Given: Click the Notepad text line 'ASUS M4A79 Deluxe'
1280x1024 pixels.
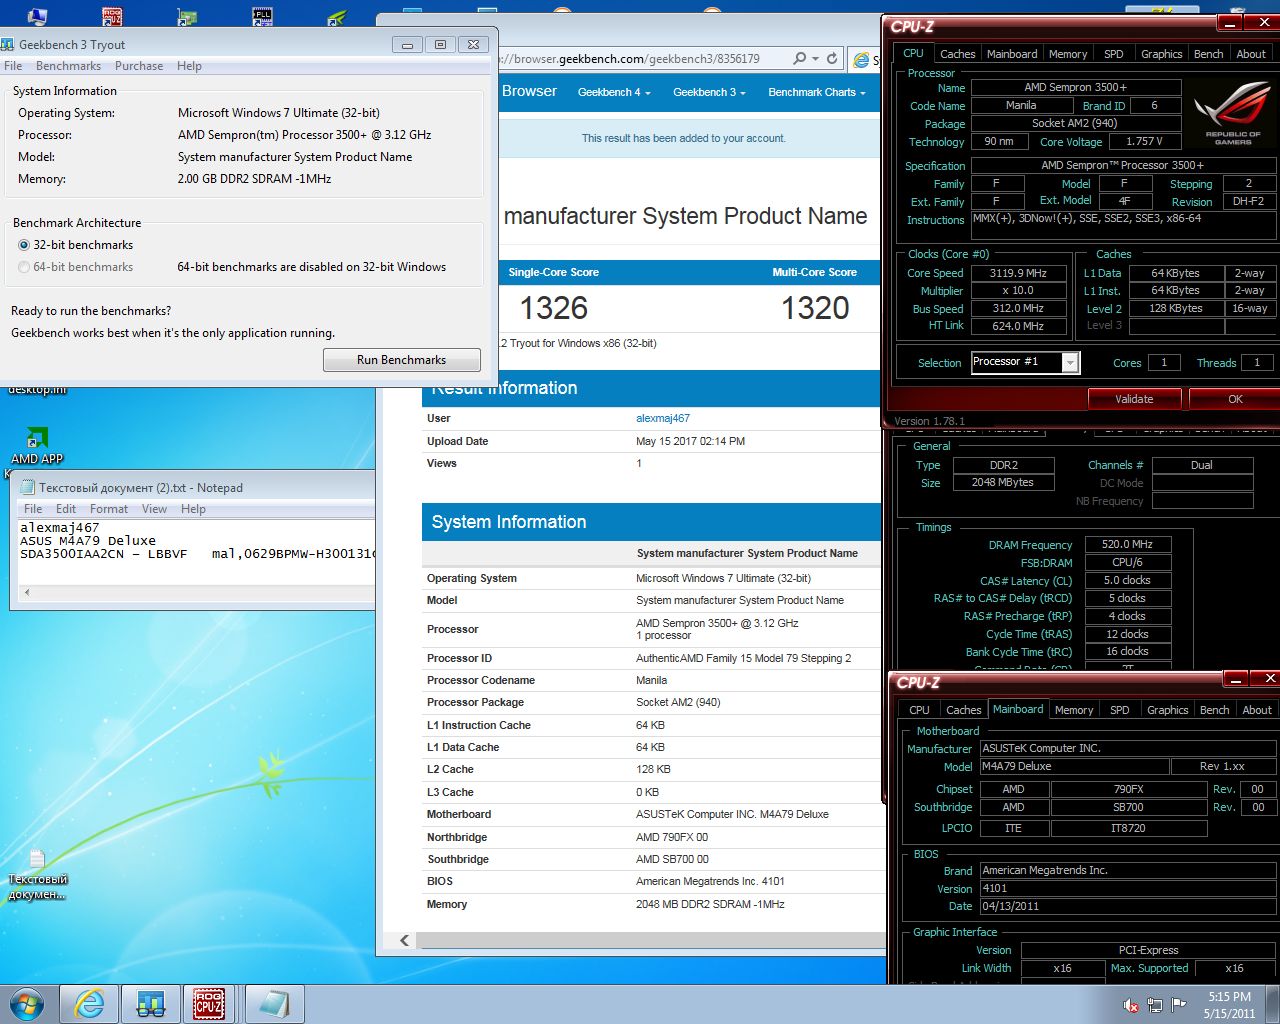Looking at the screenshot, I should (x=88, y=540).
